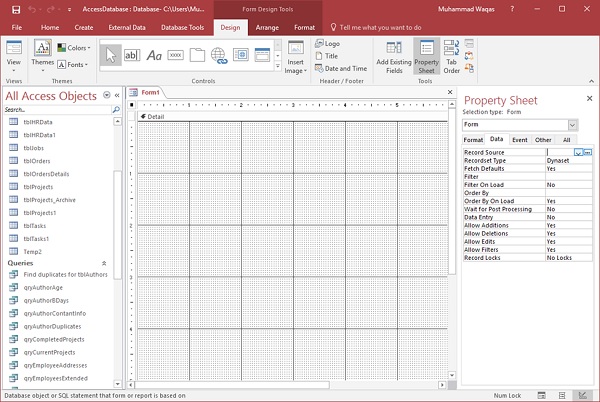Pick the Select pointer tool
The width and height of the screenshot is (600, 402).
[111, 55]
